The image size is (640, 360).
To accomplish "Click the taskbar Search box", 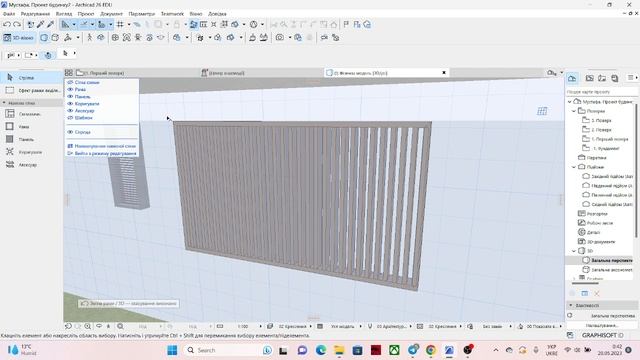I will coord(229,350).
